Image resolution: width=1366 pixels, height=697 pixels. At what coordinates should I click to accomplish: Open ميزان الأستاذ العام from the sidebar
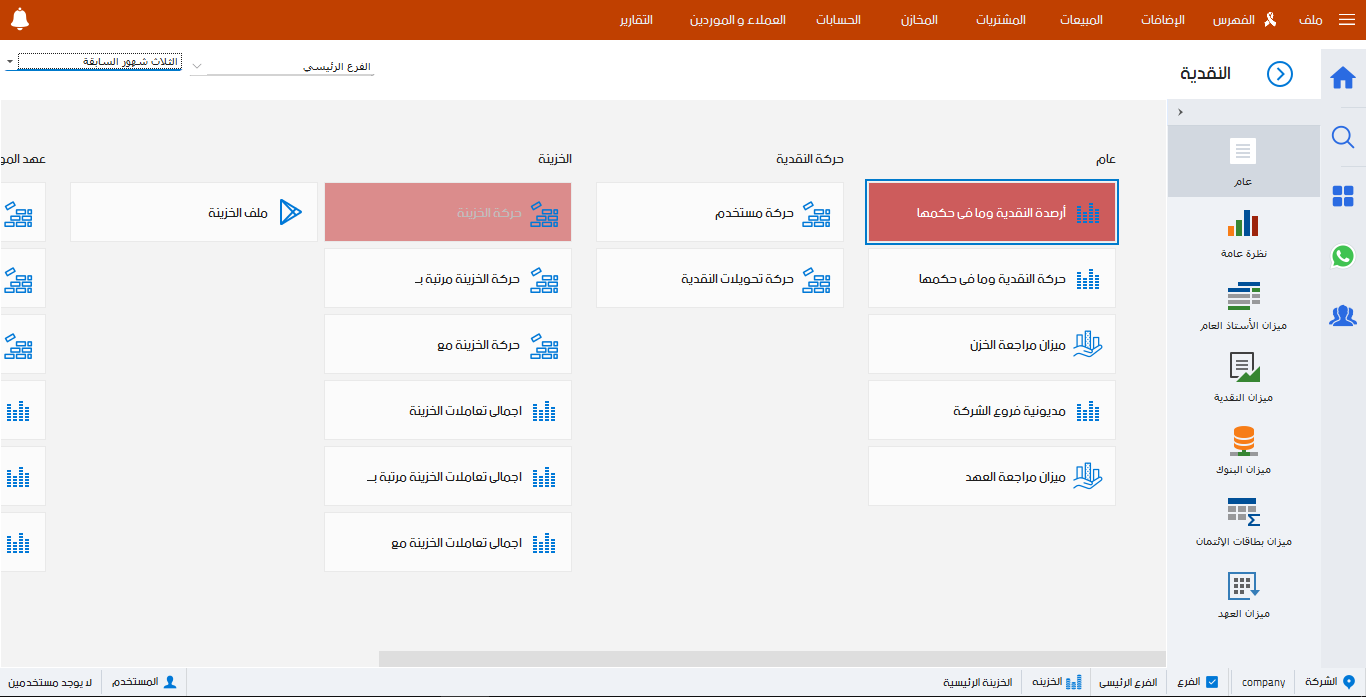coord(1243,303)
